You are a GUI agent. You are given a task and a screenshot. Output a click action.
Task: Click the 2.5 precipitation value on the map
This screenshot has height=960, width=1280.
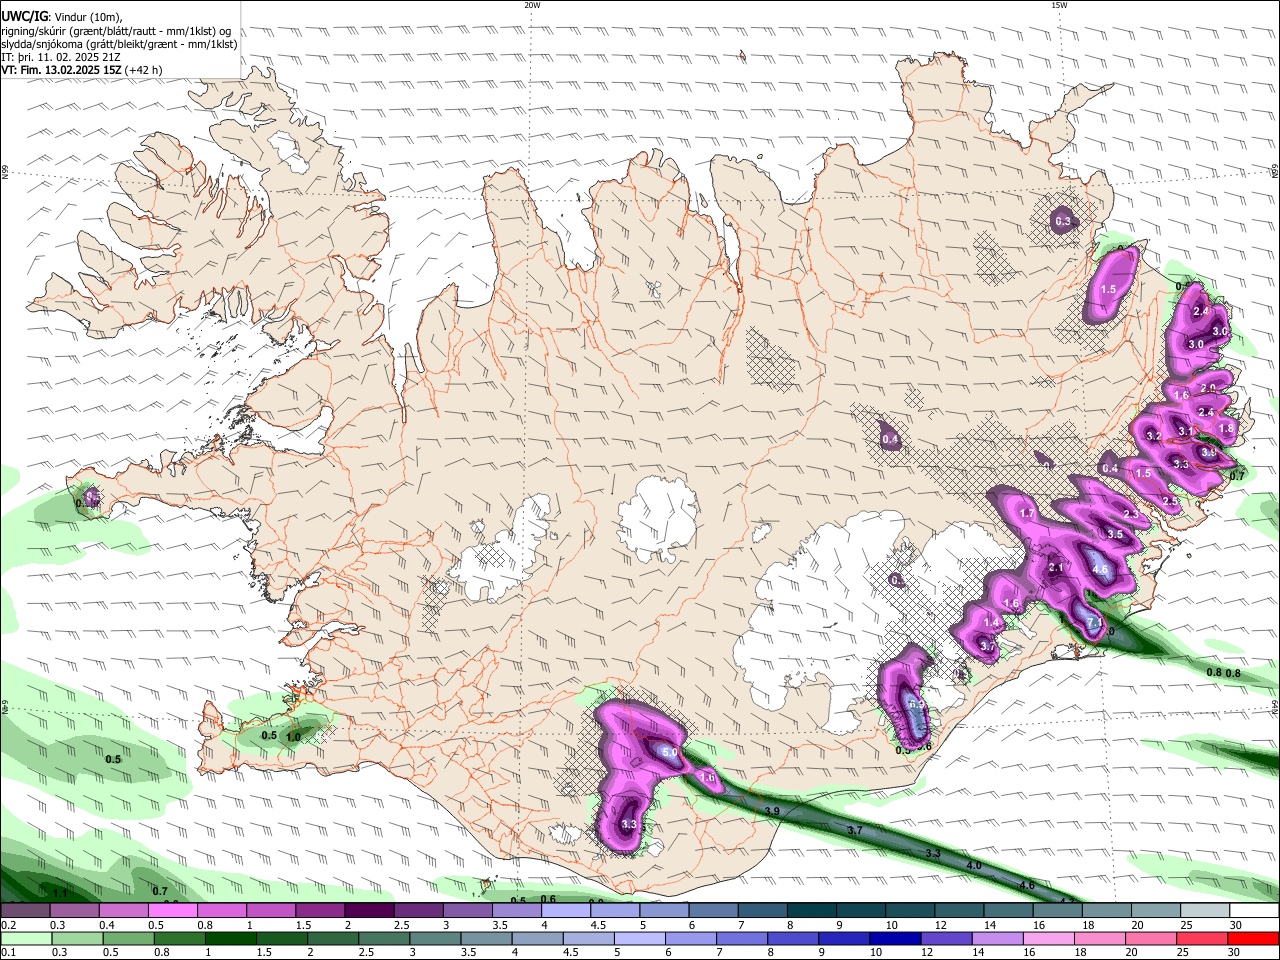coord(1170,501)
